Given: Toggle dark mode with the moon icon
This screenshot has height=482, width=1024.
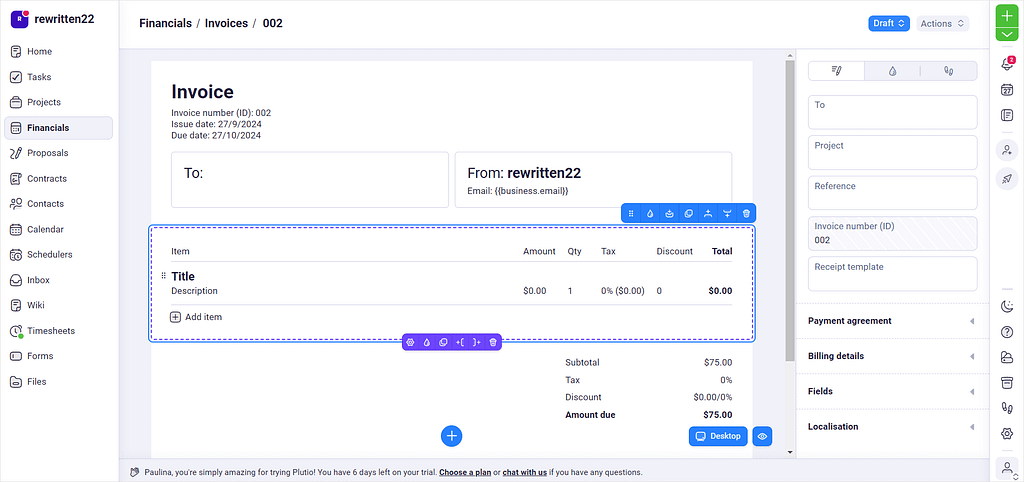Looking at the screenshot, I should tap(1007, 306).
